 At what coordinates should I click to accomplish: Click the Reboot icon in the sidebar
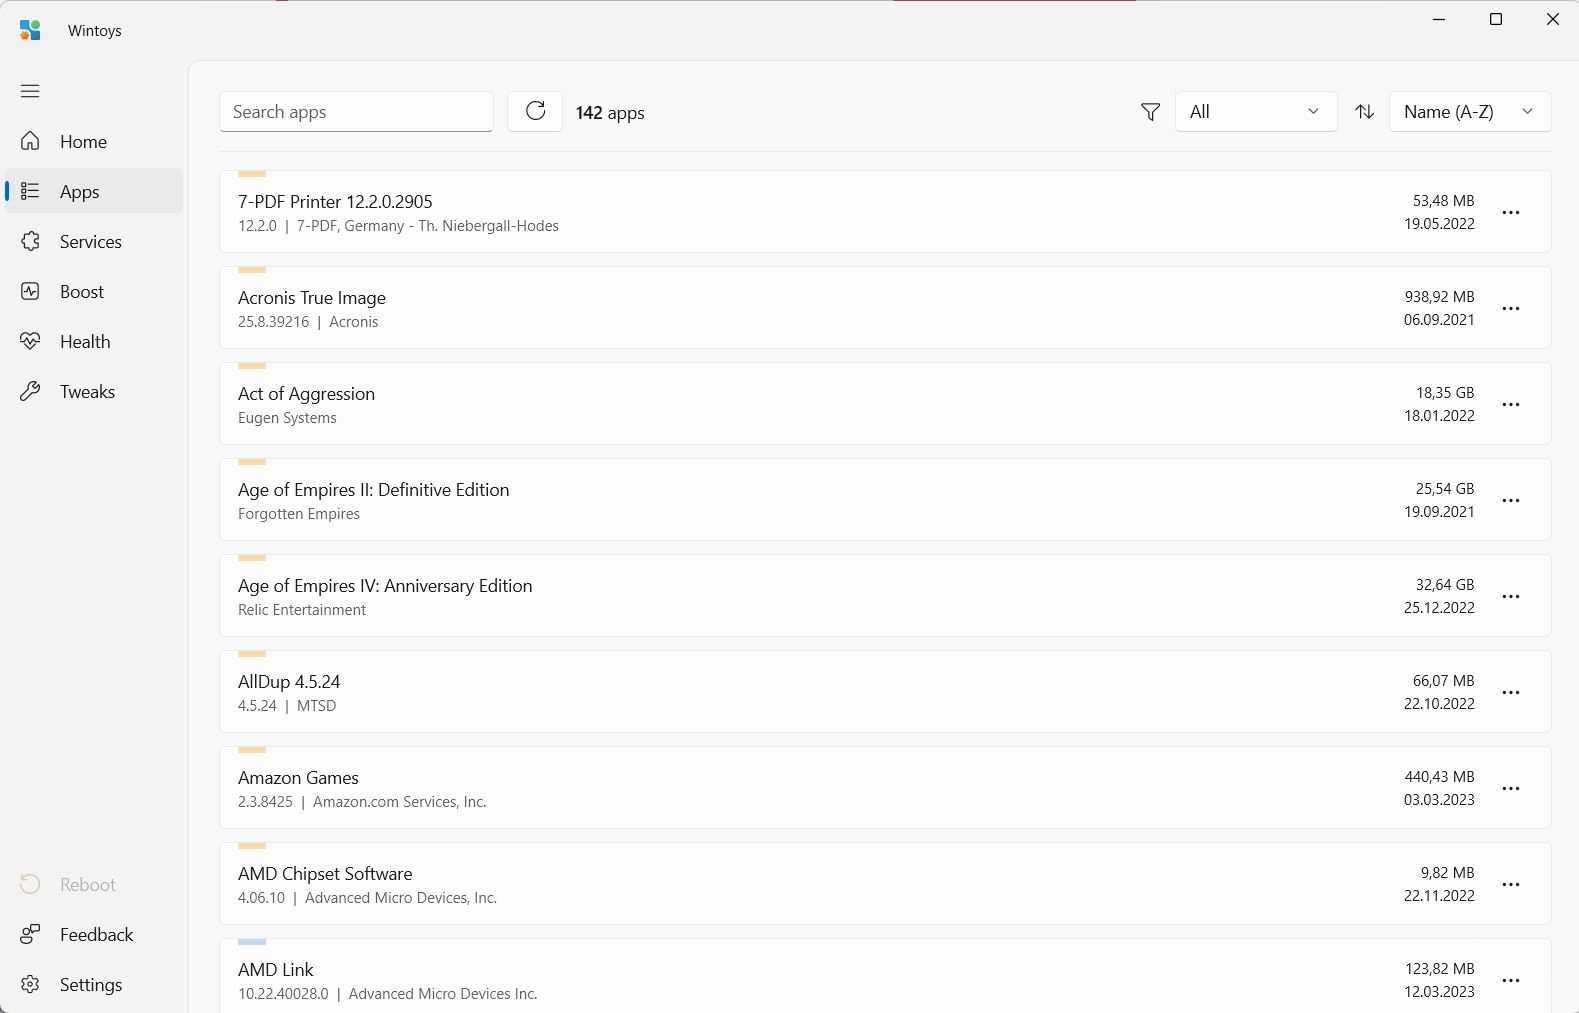click(31, 884)
